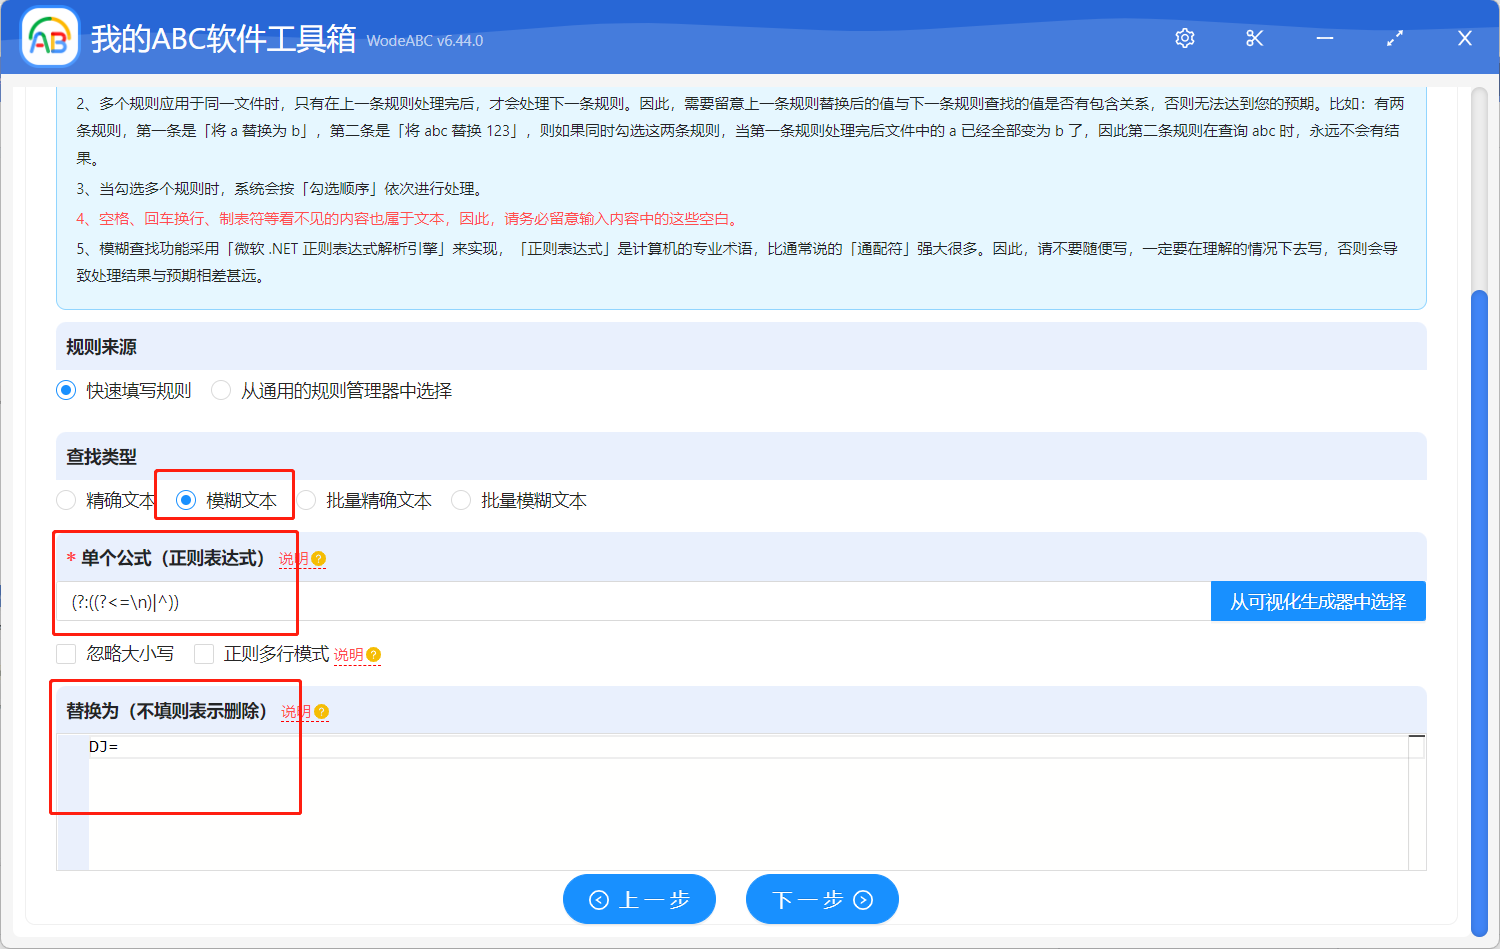This screenshot has width=1500, height=949.
Task: Select the 快速填写规则 option
Action: click(x=66, y=390)
